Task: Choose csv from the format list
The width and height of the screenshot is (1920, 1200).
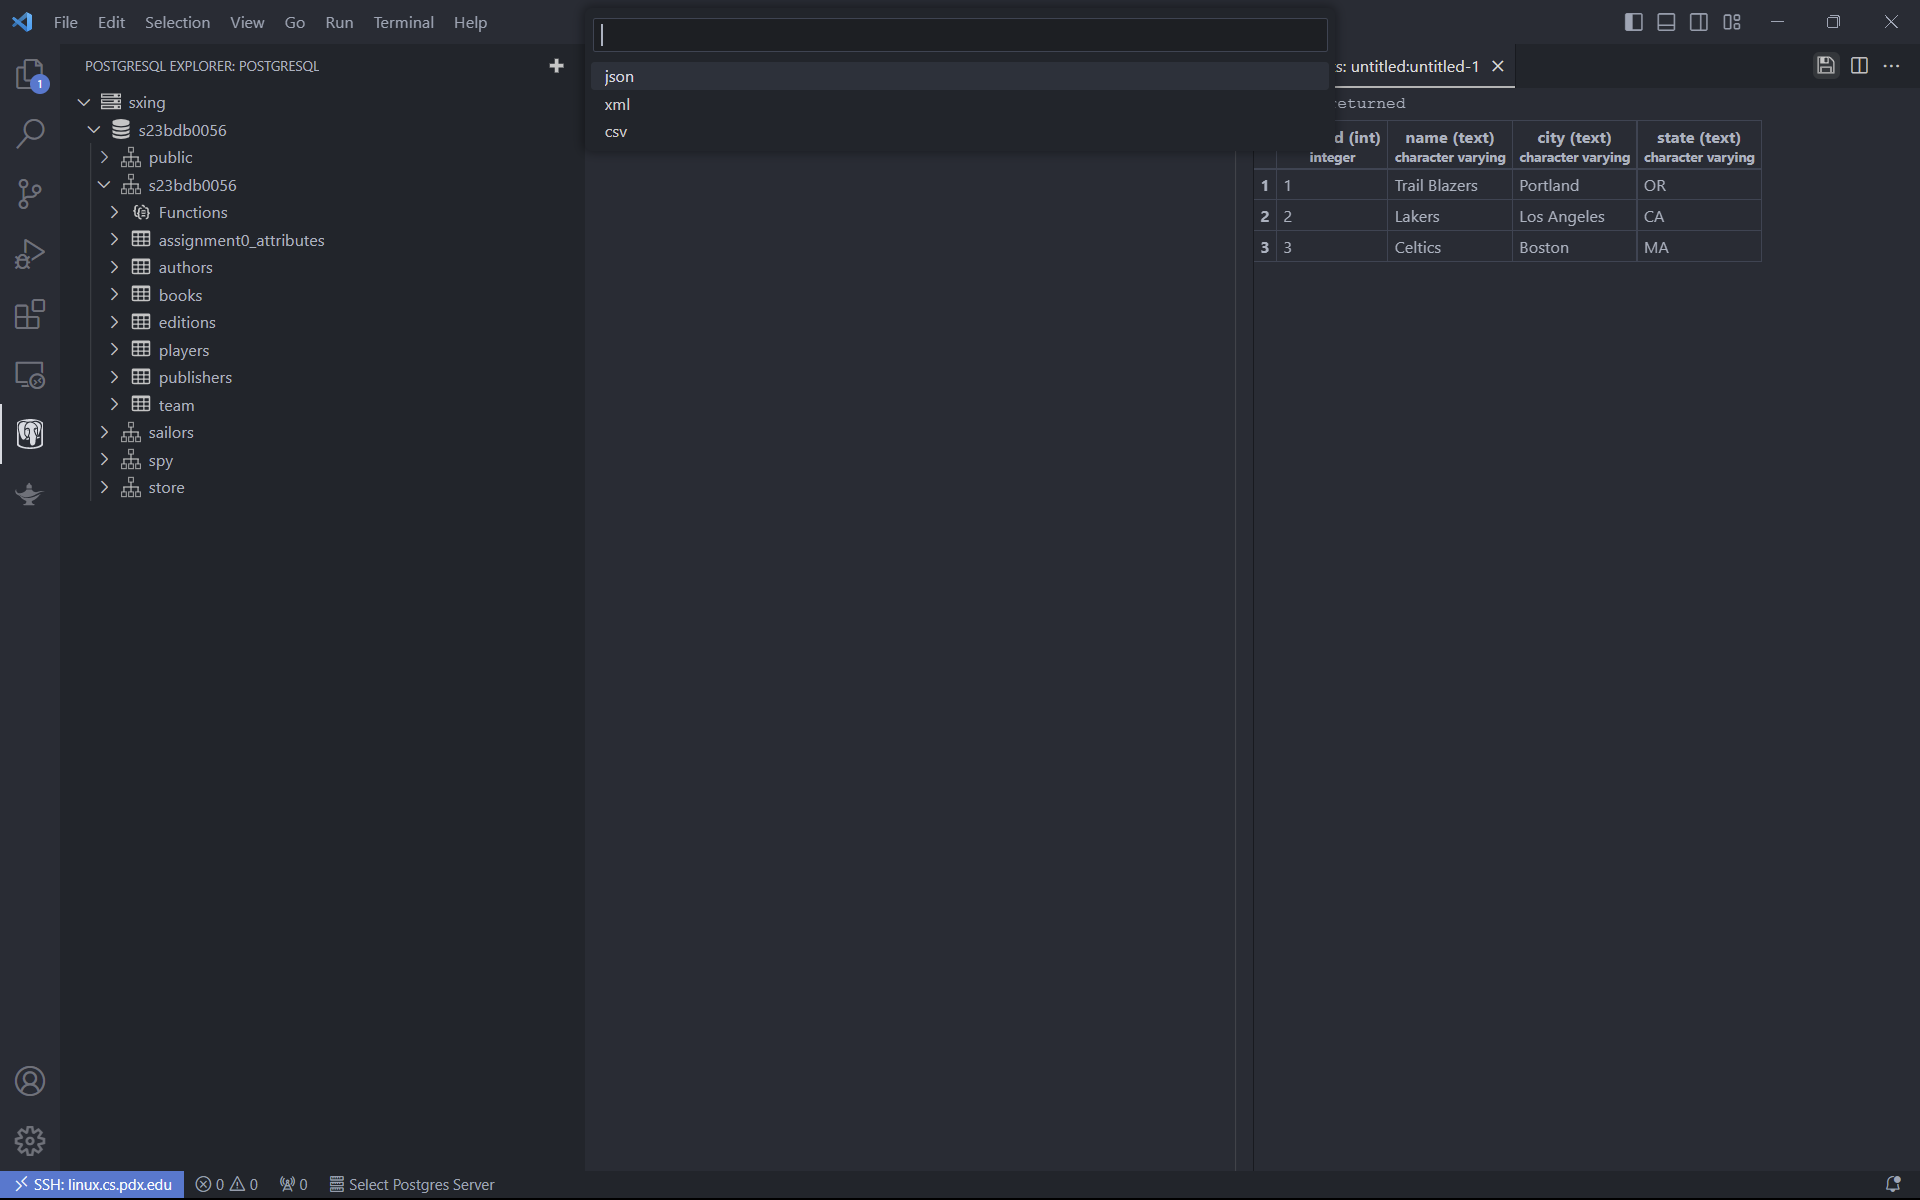Action: pyautogui.click(x=616, y=132)
